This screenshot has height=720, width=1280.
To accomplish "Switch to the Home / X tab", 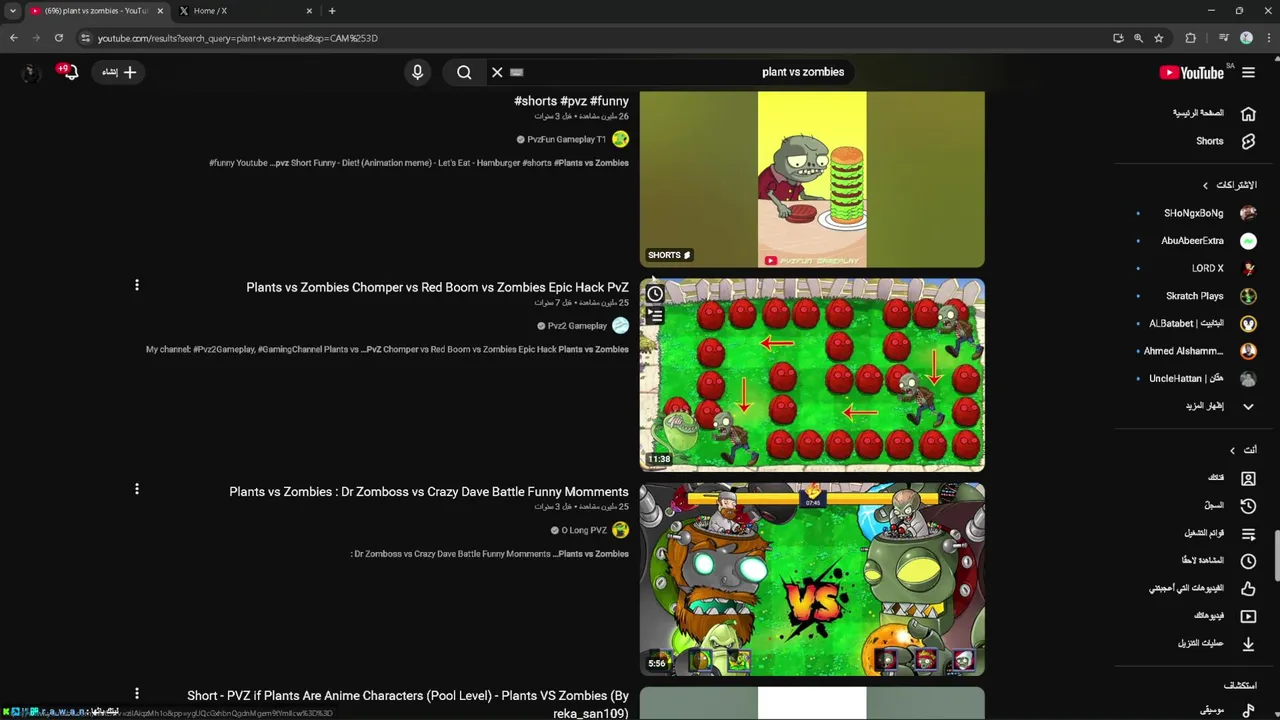I will [x=245, y=11].
